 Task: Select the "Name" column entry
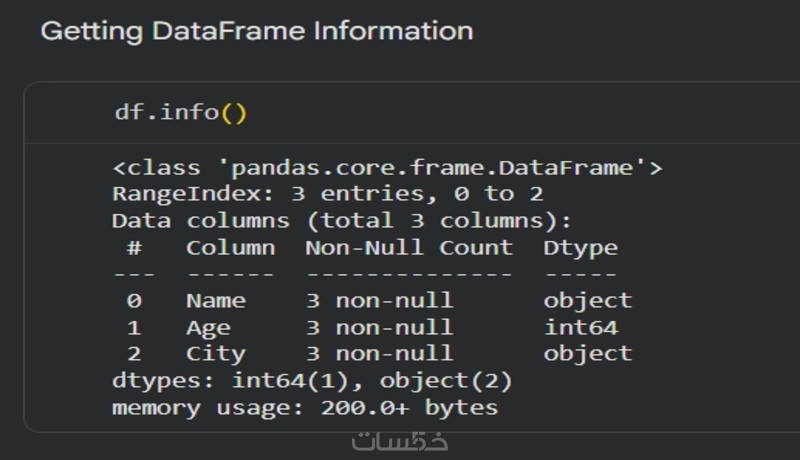(215, 300)
